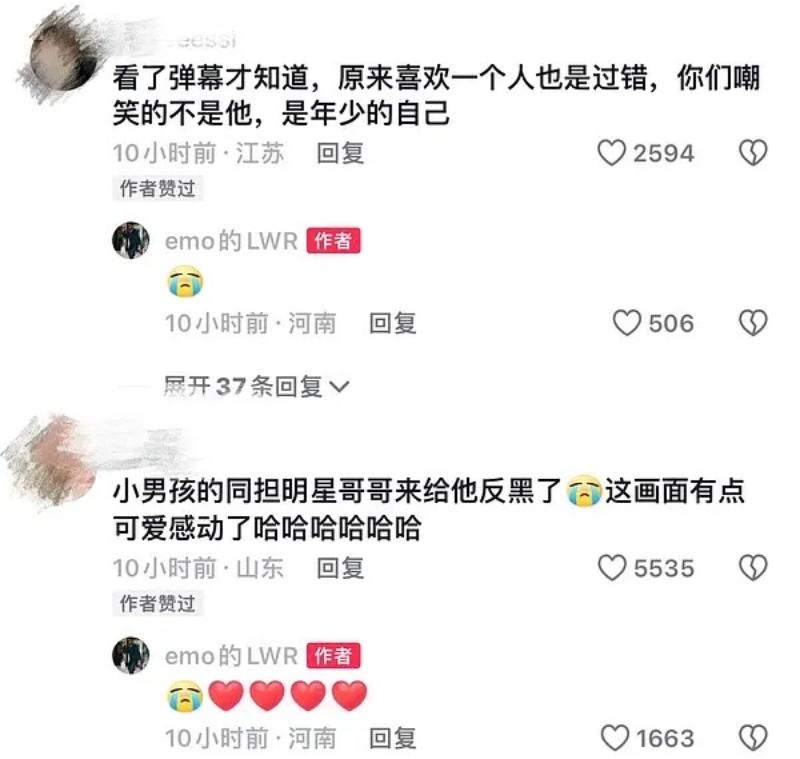Open first emo的LWR author avatar
This screenshot has height=759, width=800.
tap(131, 240)
